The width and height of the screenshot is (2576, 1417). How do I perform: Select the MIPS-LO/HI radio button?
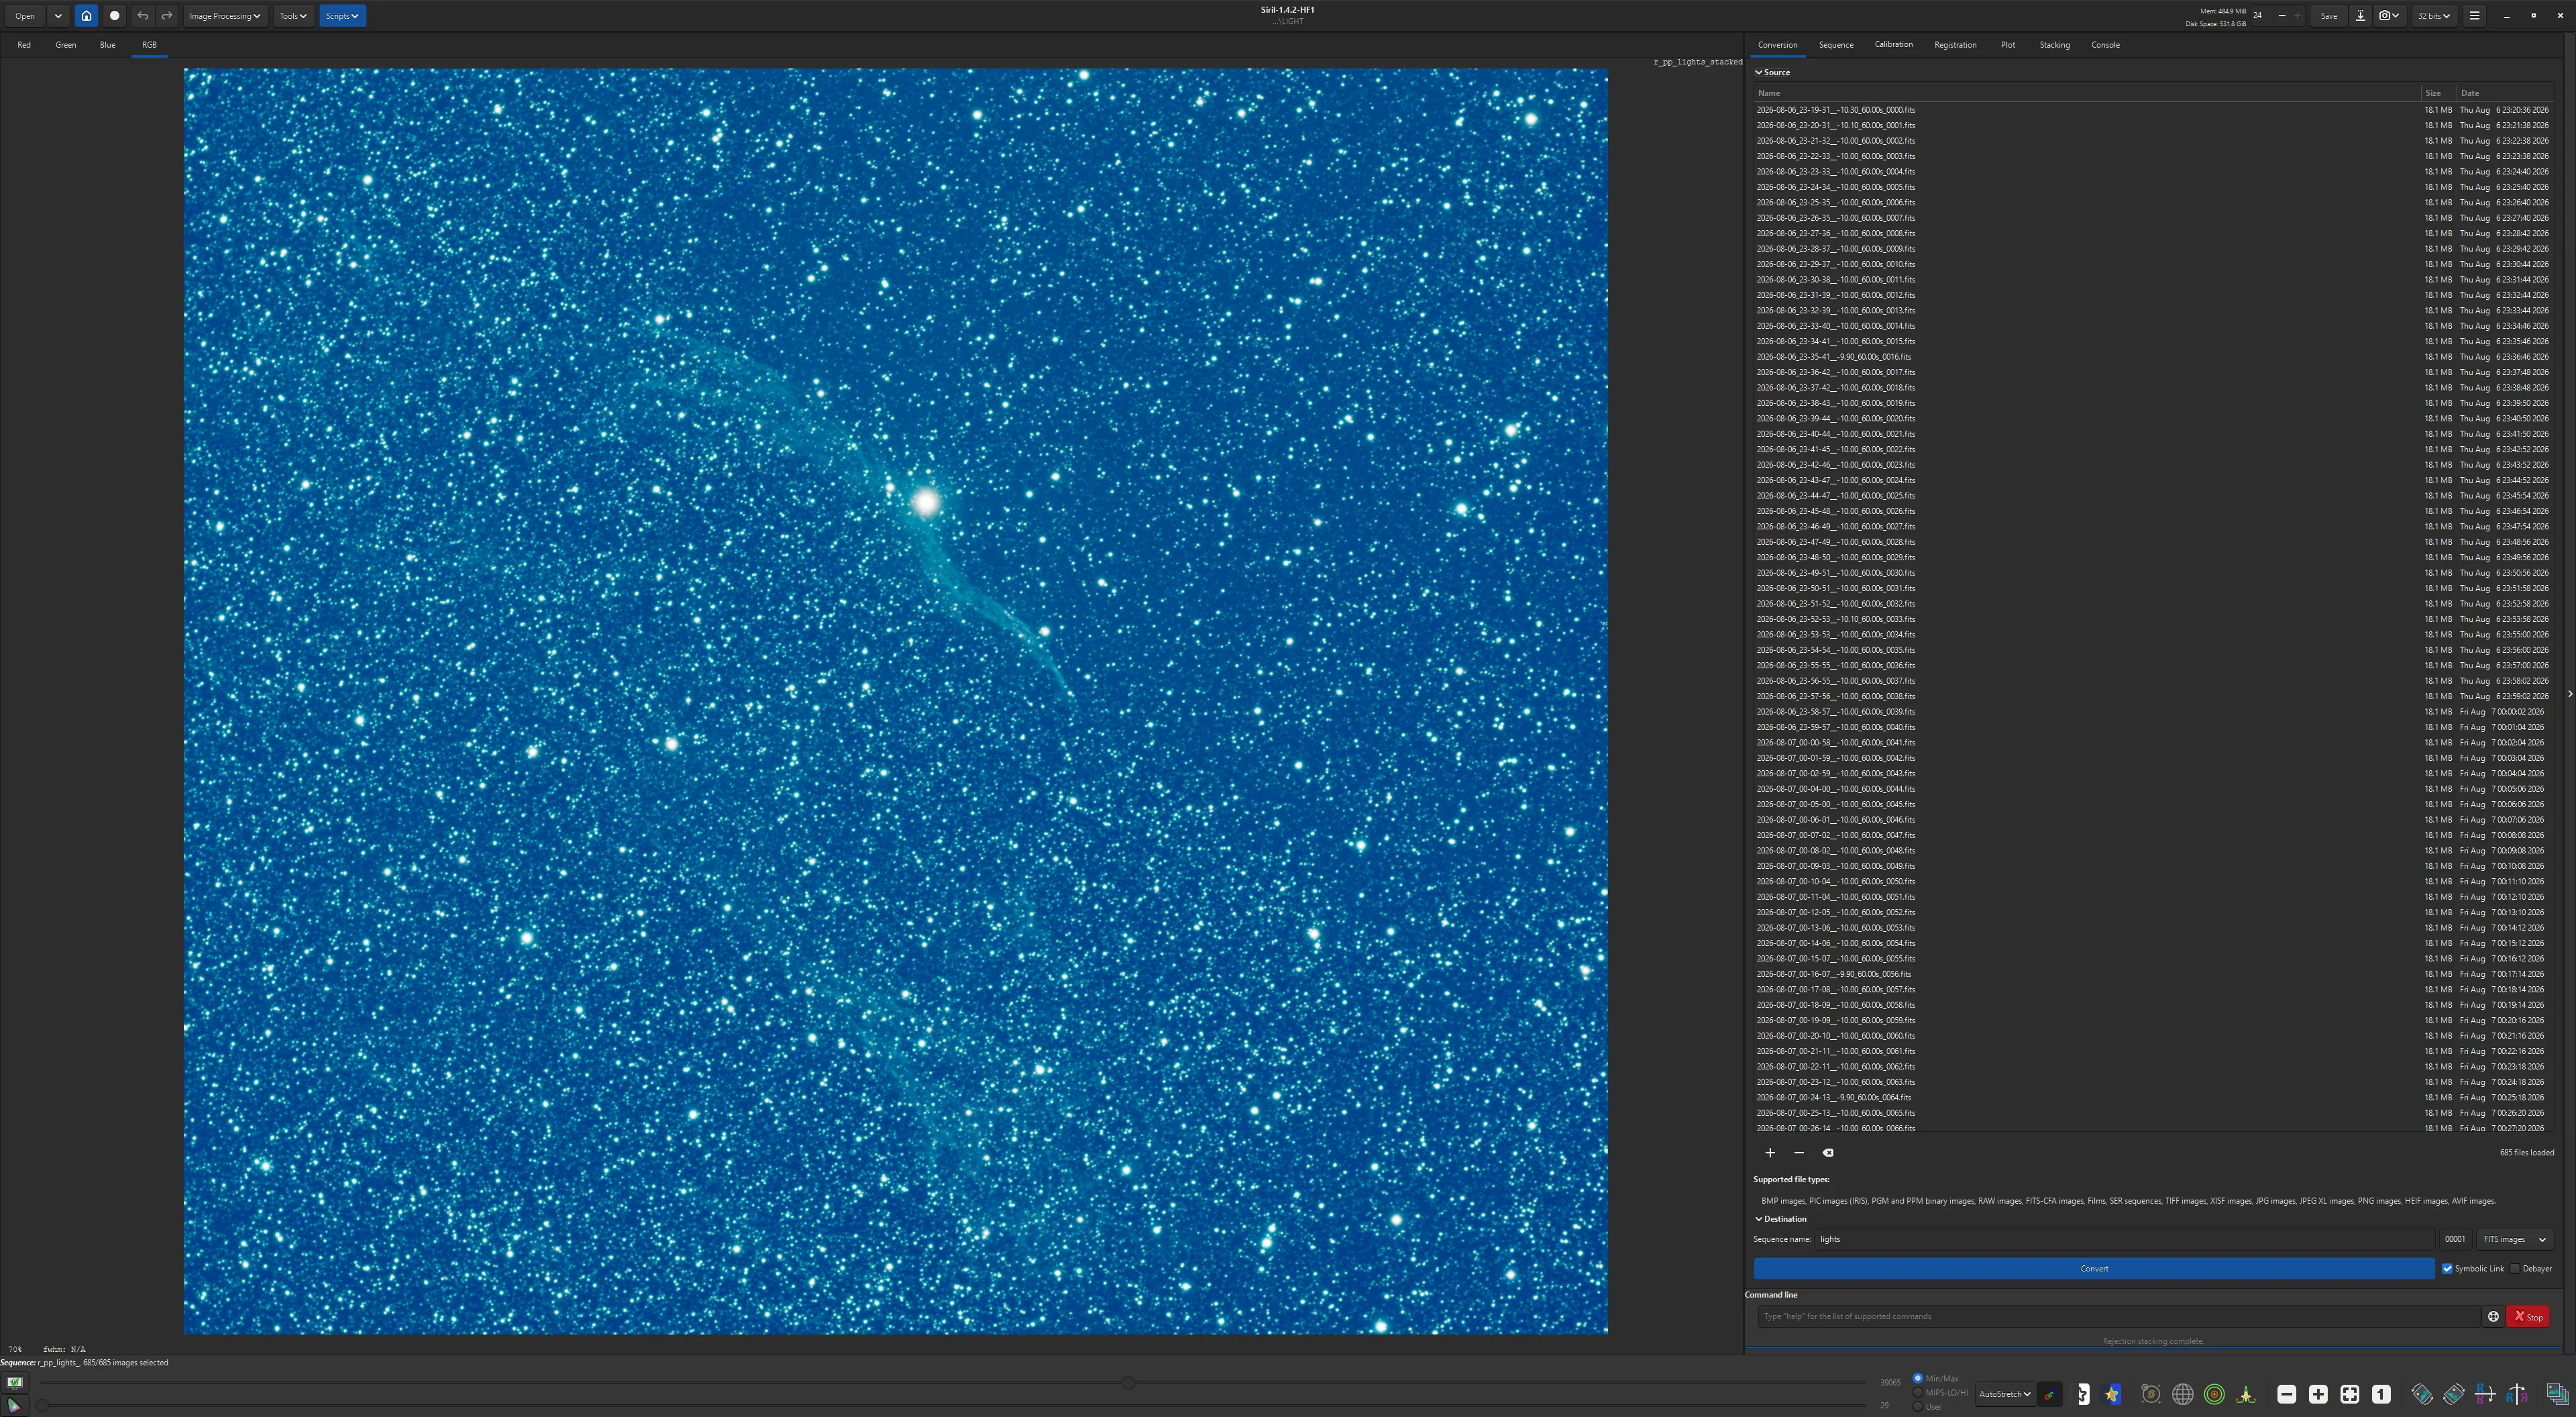(1918, 1393)
